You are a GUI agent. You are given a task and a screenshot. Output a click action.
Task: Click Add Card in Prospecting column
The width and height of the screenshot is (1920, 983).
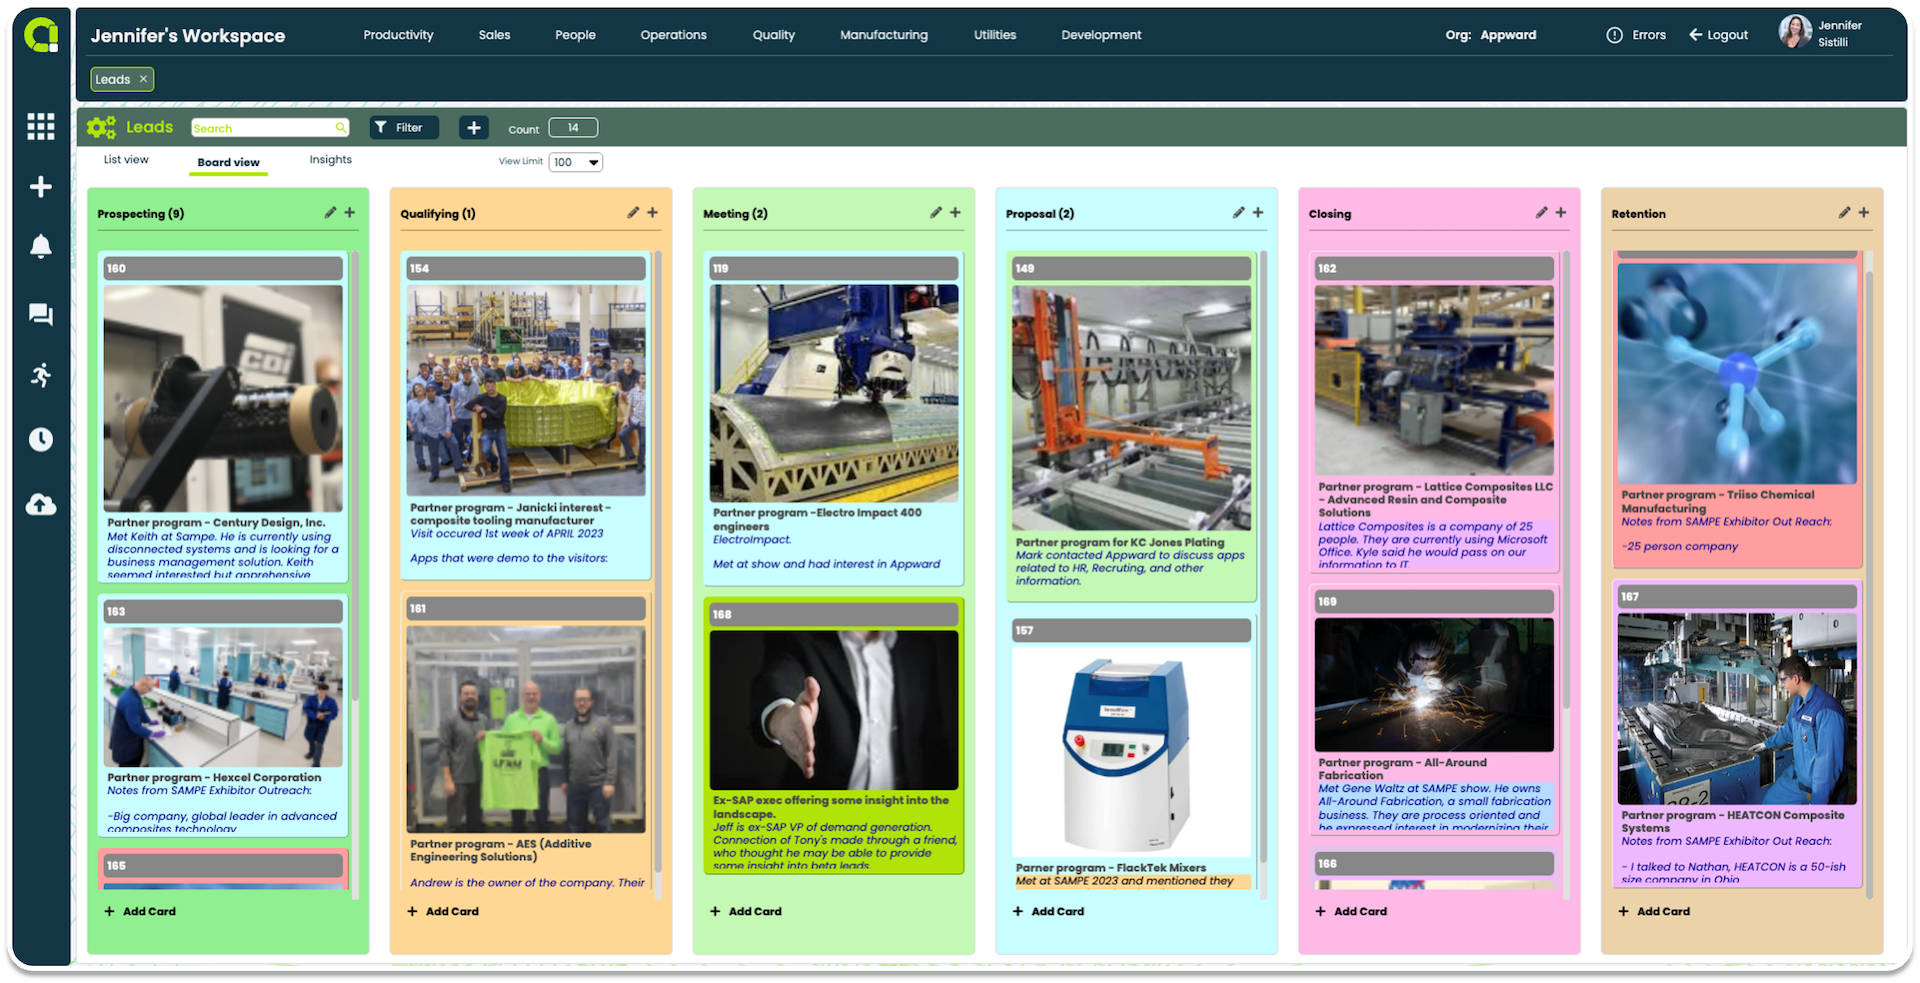pyautogui.click(x=140, y=911)
